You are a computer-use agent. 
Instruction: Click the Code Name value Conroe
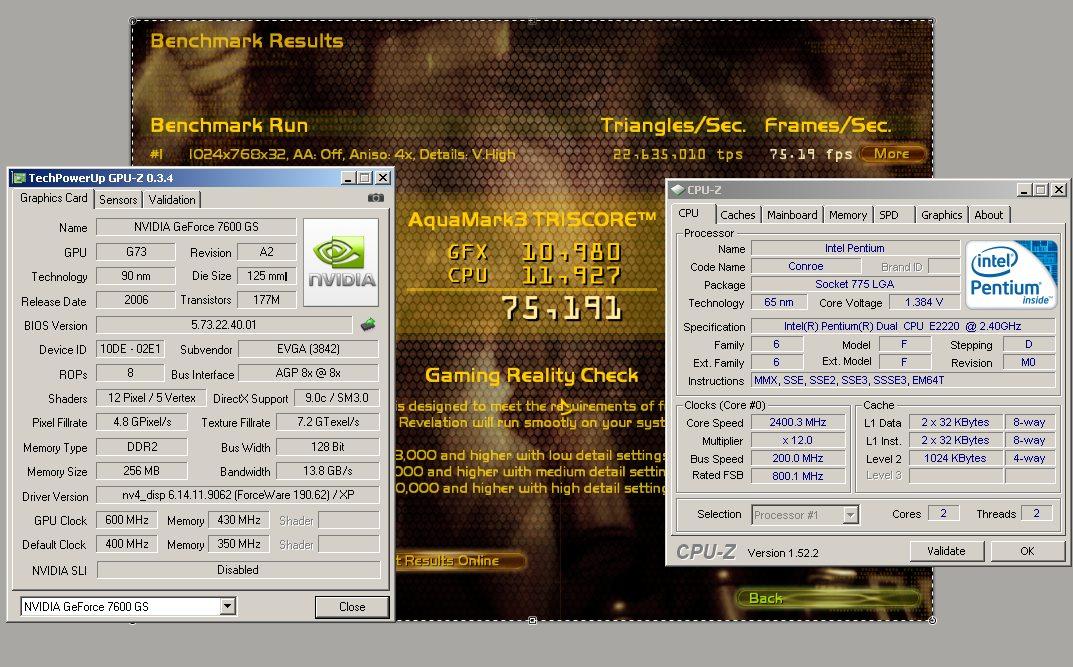805,266
